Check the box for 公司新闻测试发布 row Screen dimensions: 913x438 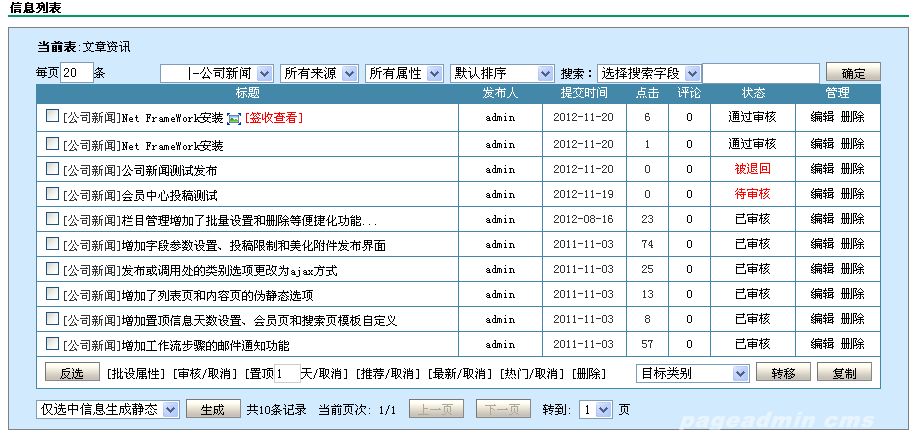click(52, 168)
